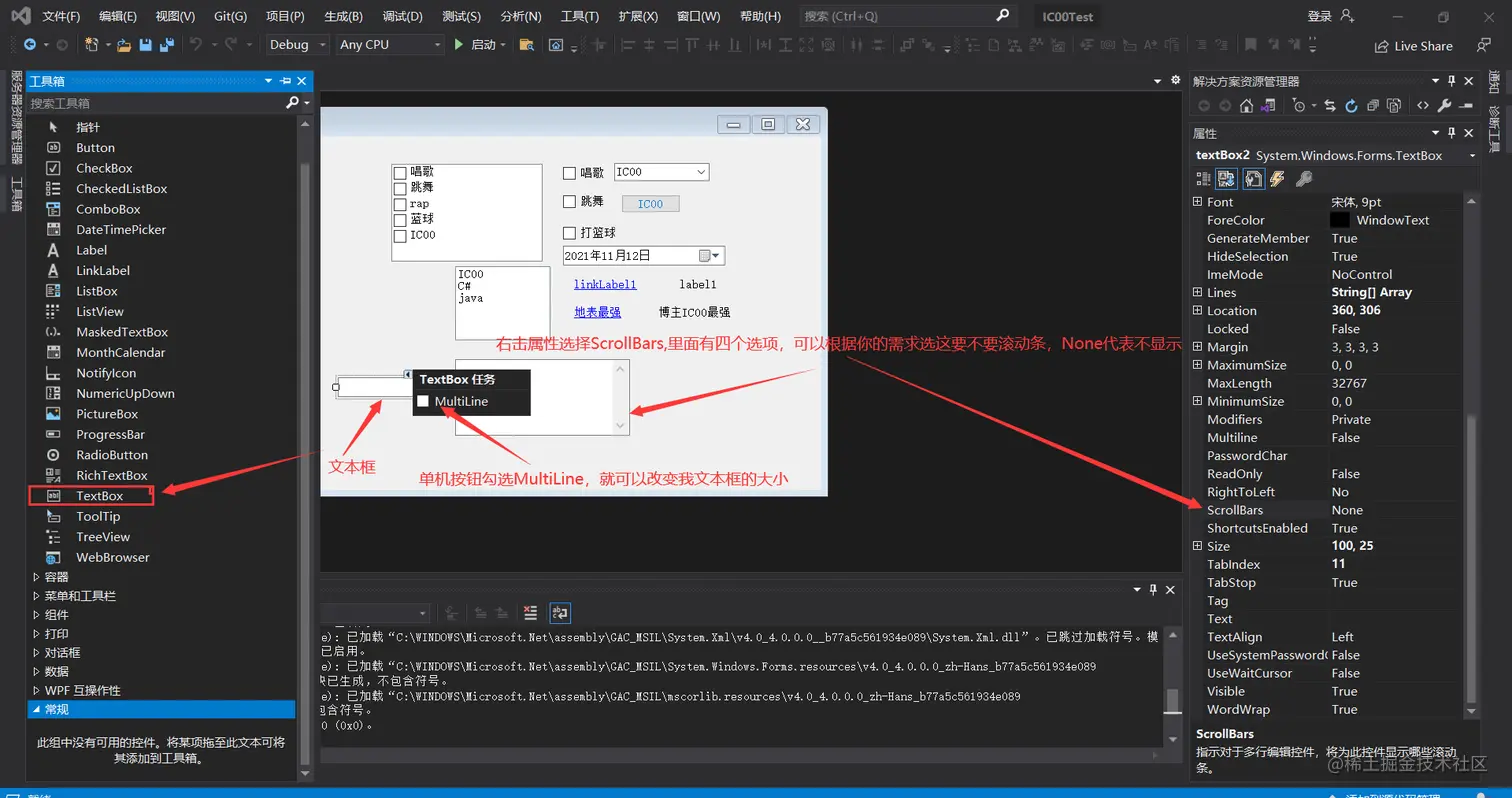Click the Properties panel vertical scrollbar
Screen dimensions: 1512x798
1471,560
